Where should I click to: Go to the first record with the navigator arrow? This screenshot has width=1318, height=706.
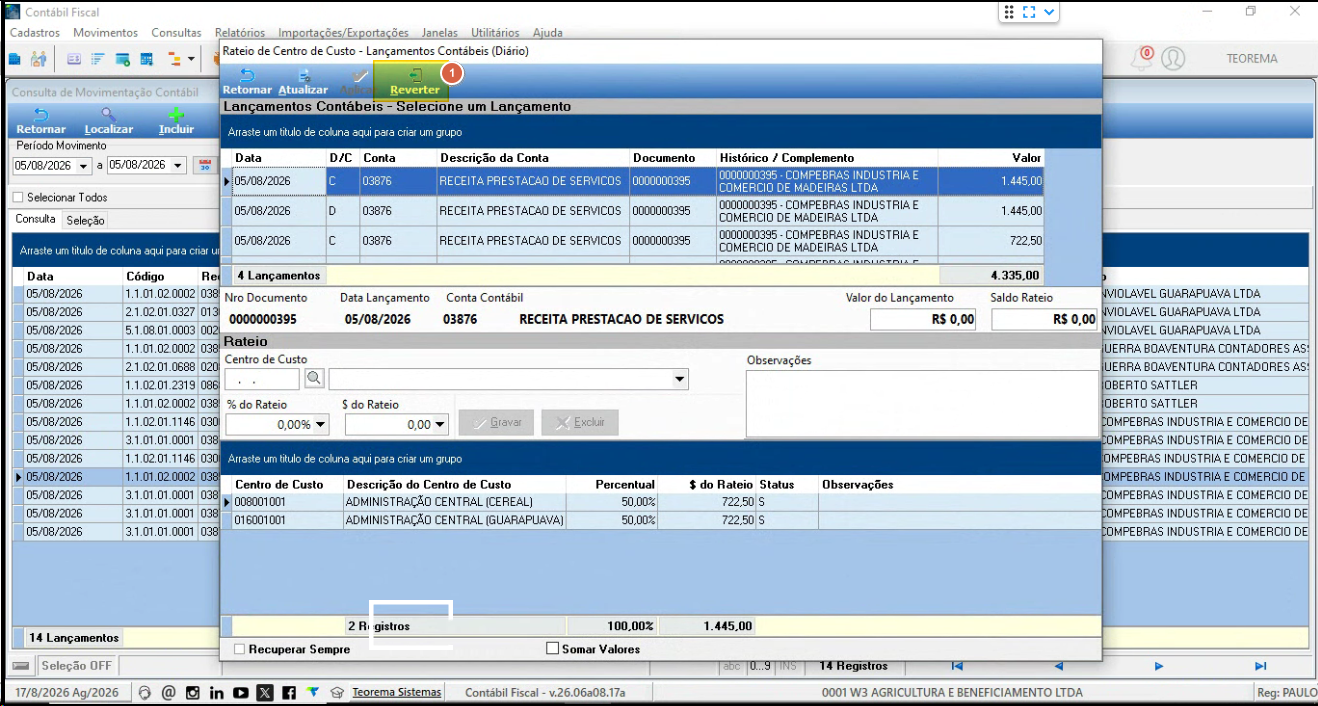(957, 666)
